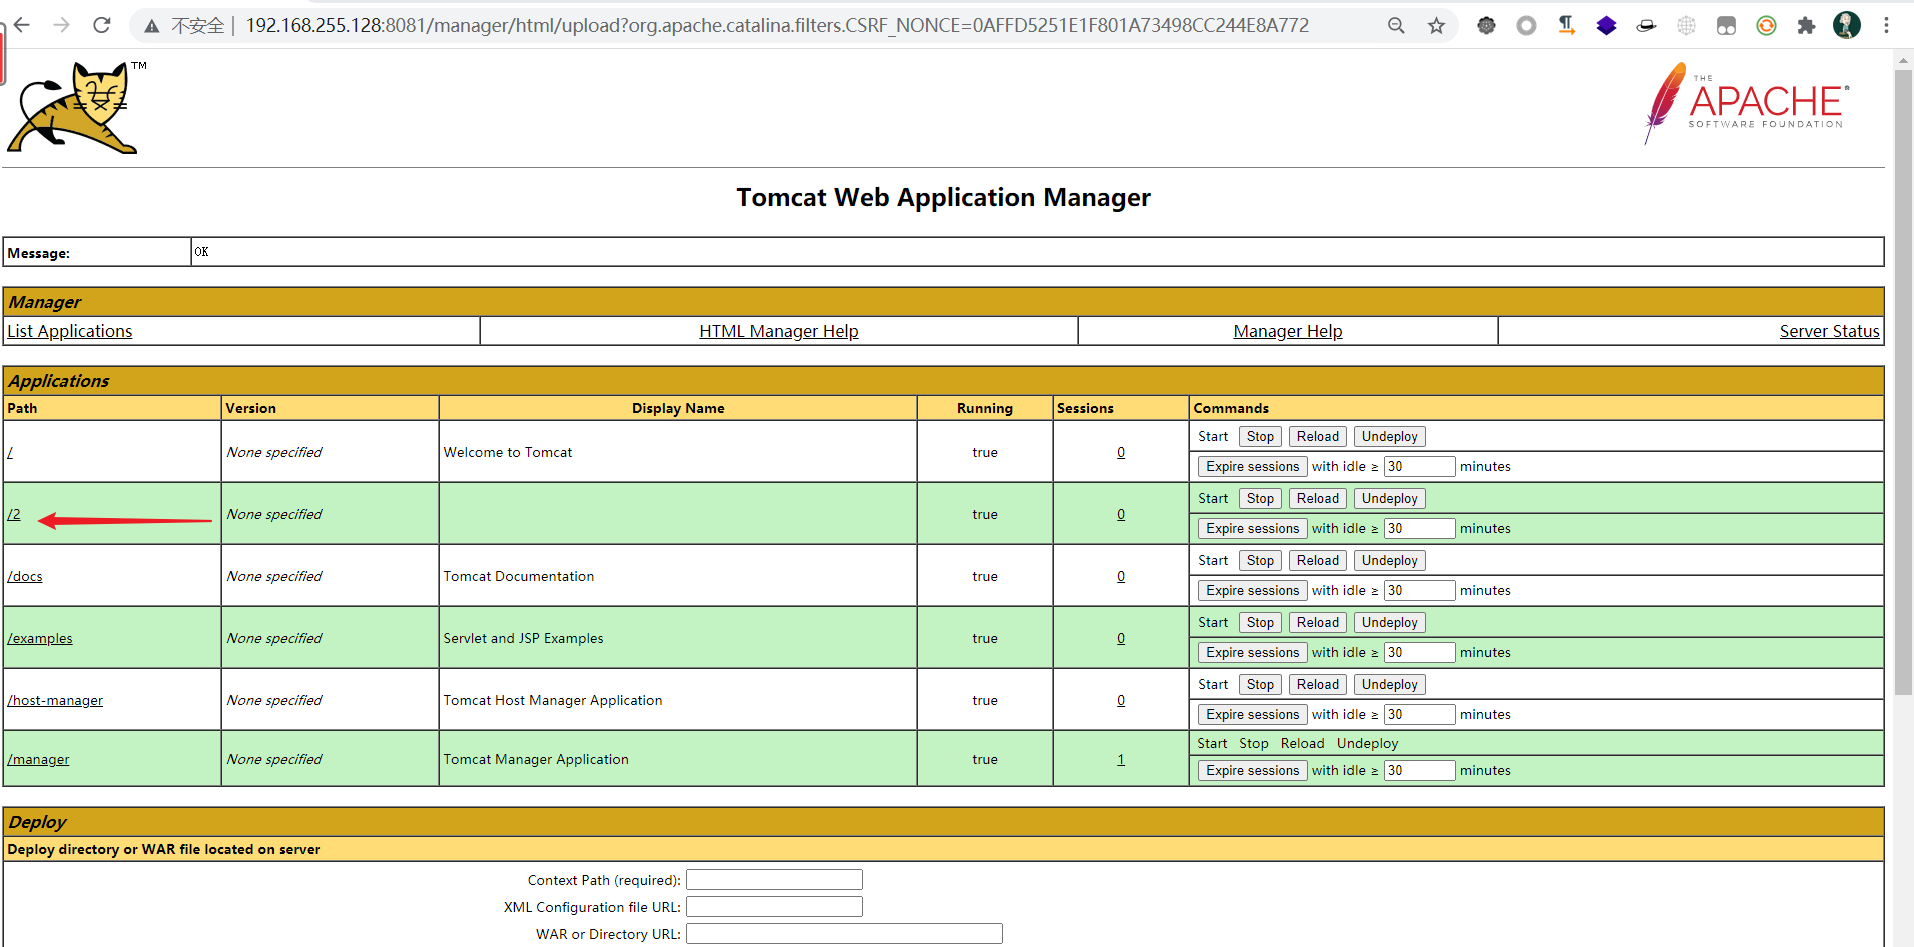Click the vertical page scrollbar
This screenshot has height=947, width=1914.
(x=1904, y=380)
